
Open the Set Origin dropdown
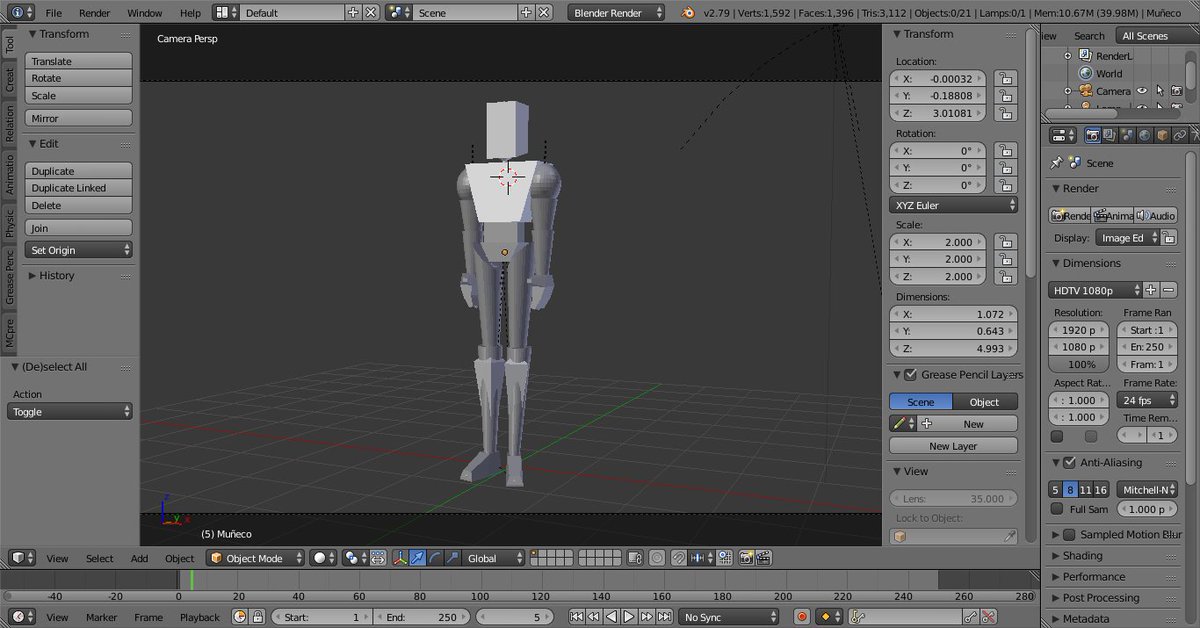[x=79, y=250]
